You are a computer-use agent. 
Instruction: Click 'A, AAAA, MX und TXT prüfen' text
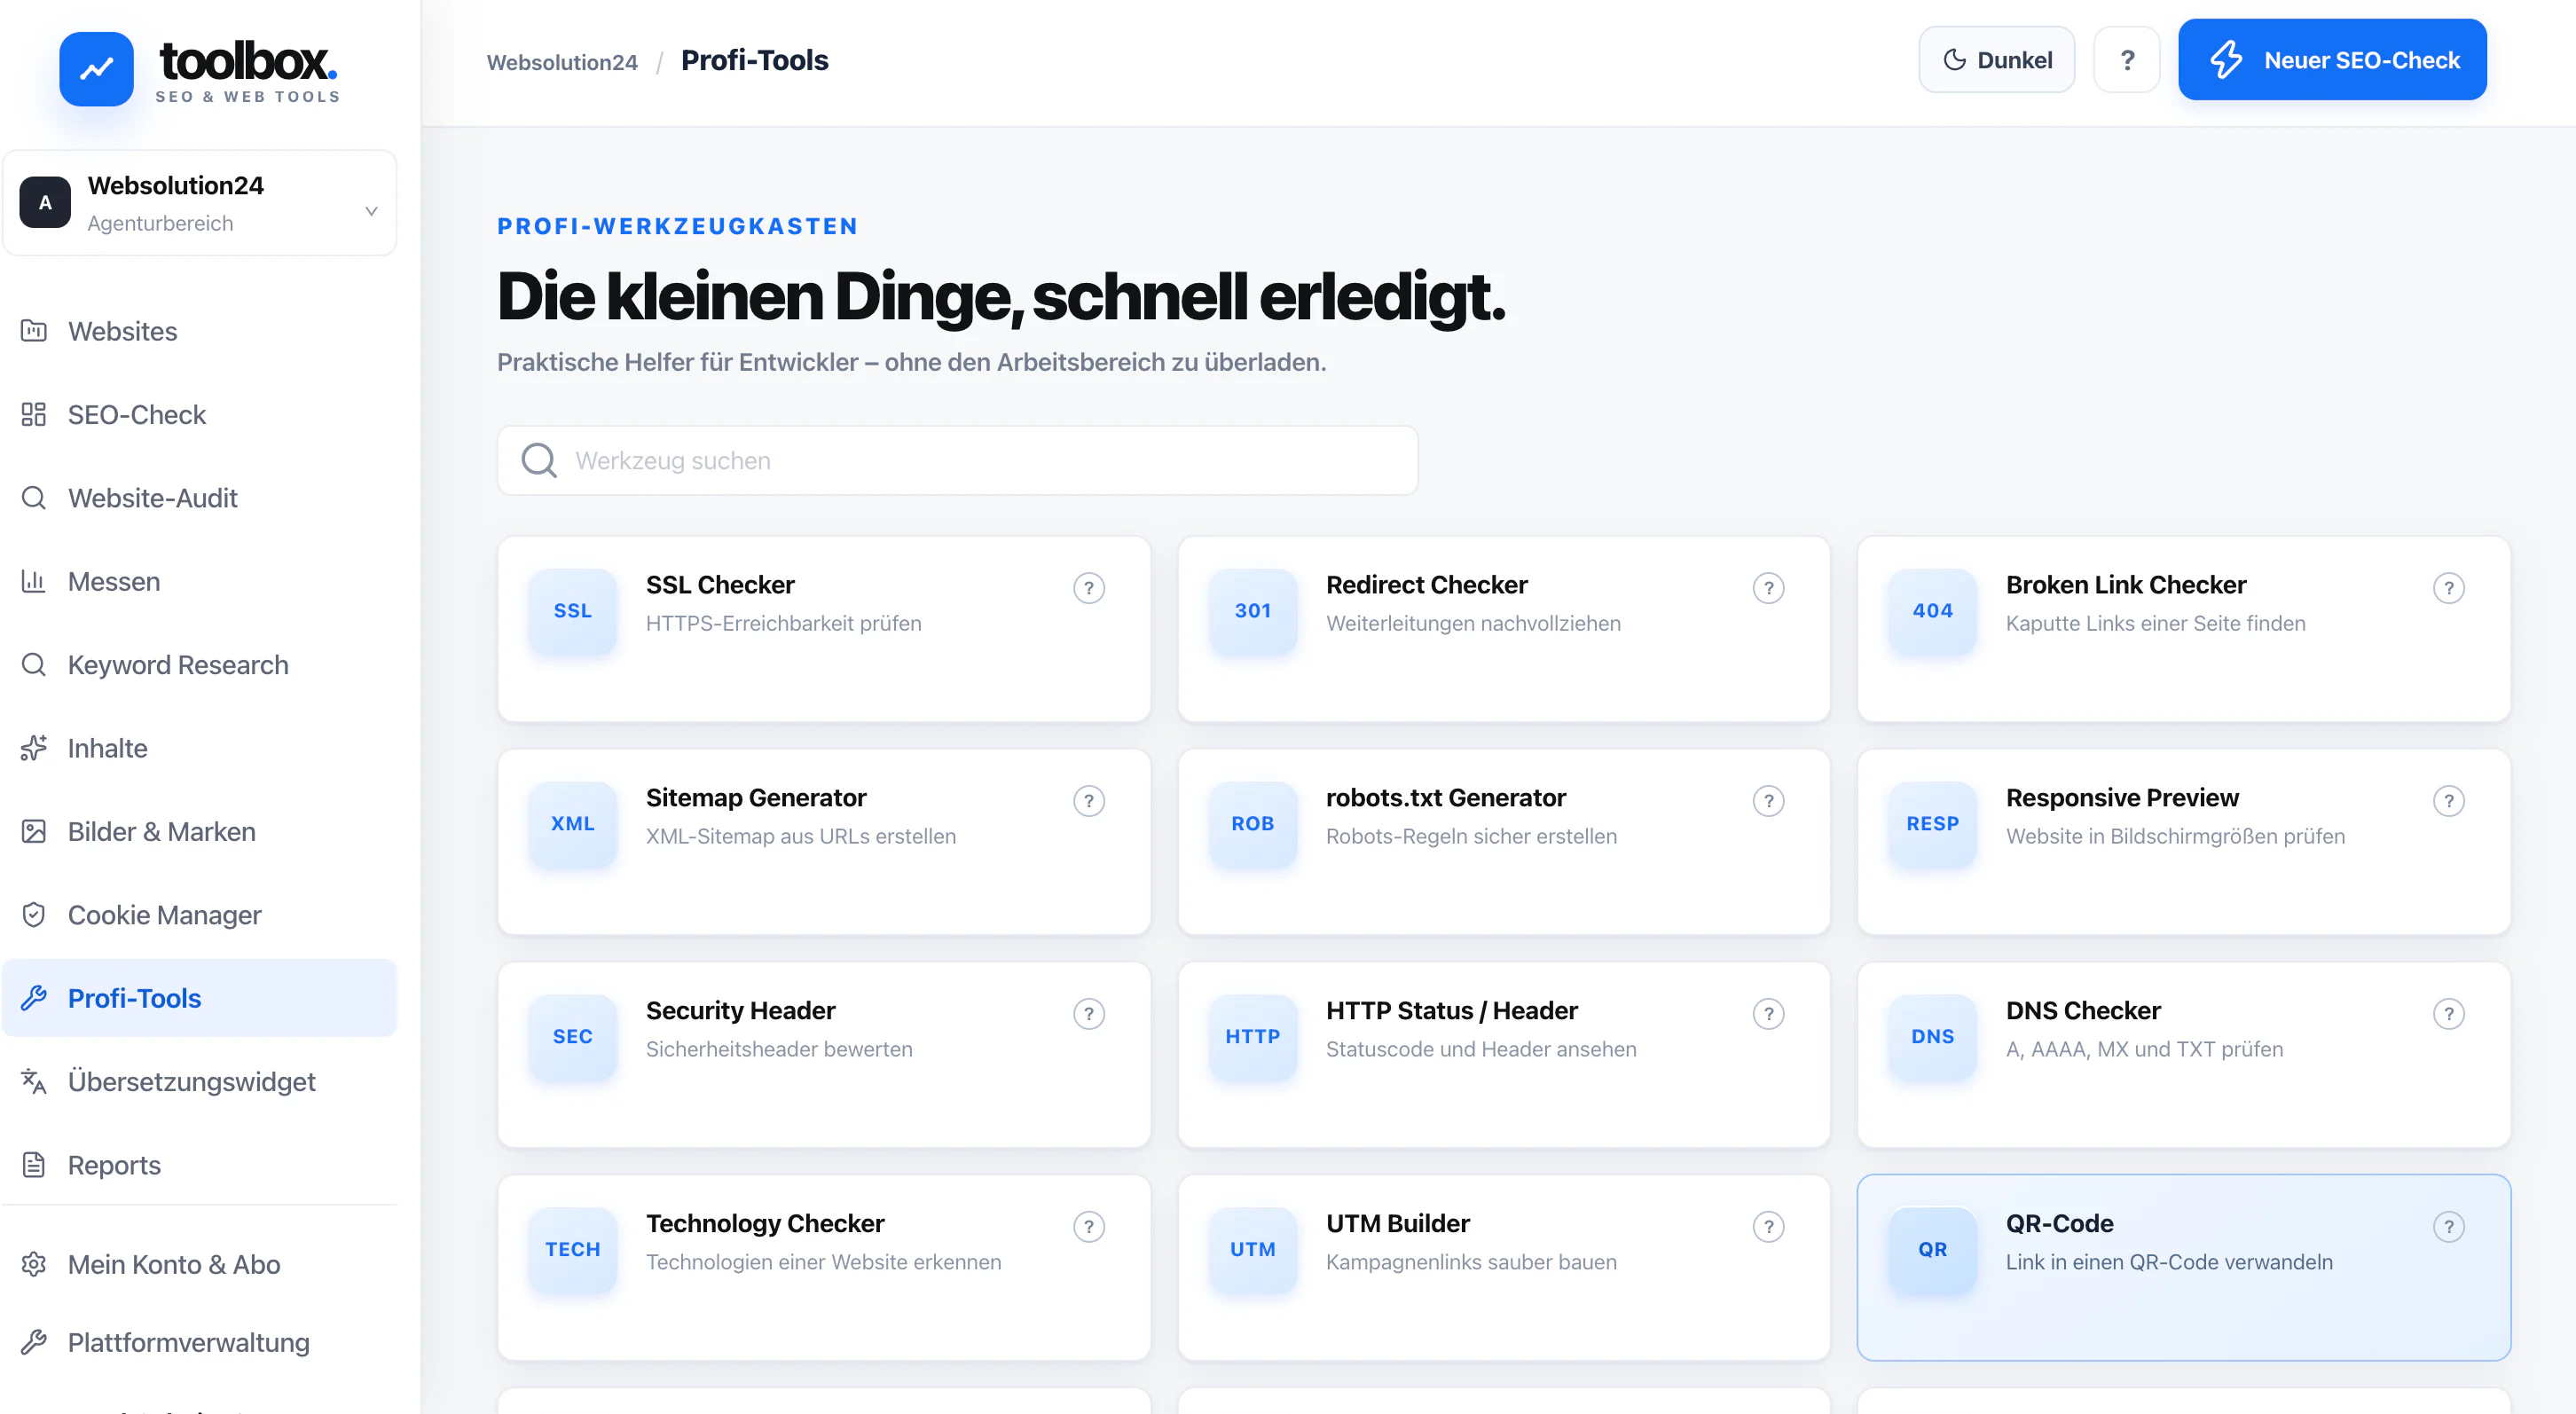[2144, 1049]
